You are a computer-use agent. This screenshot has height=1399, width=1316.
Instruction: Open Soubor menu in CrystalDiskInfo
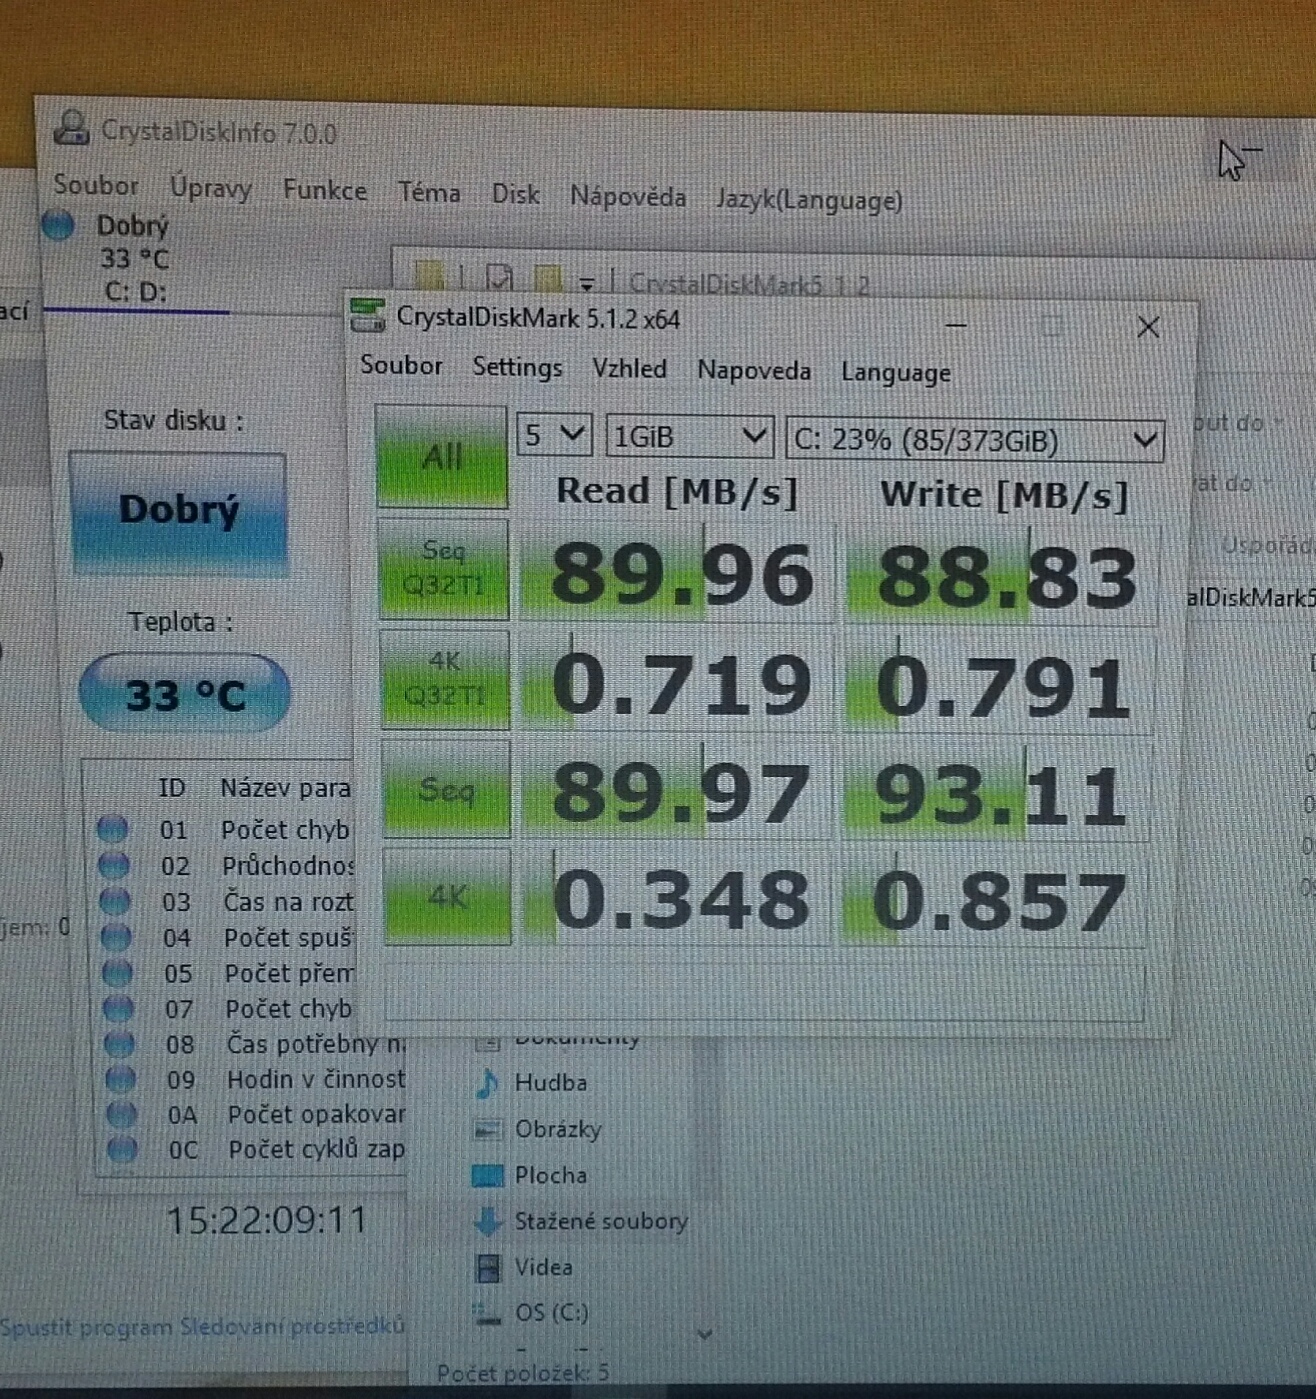pyautogui.click(x=96, y=185)
